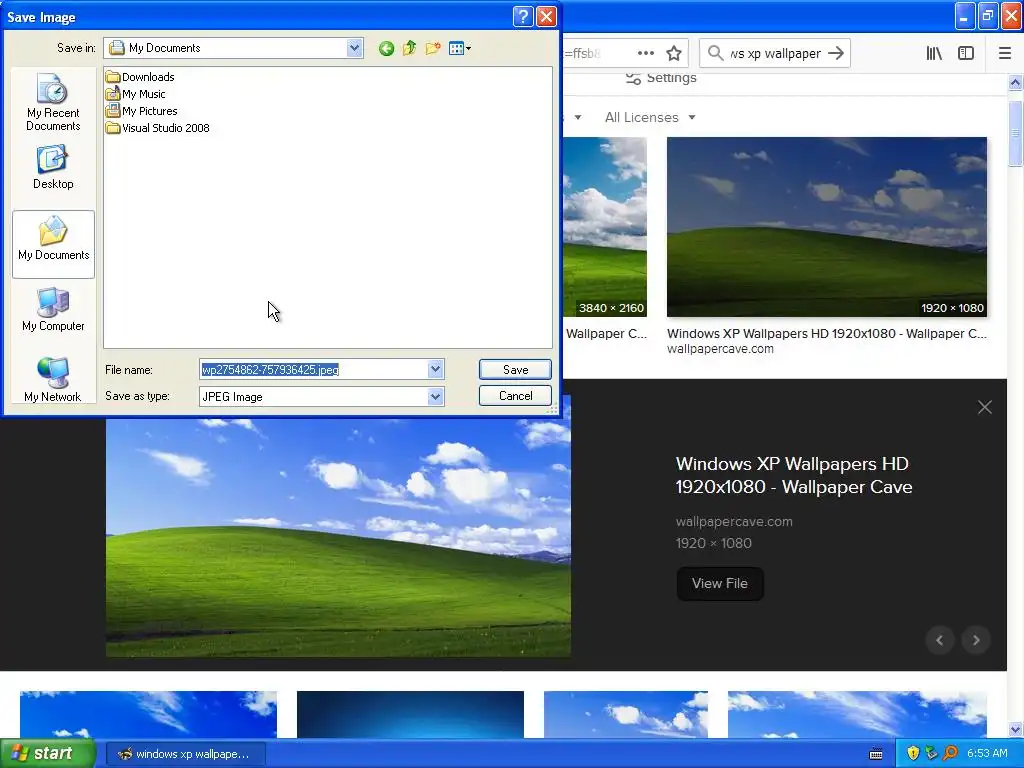Open browser page actions three-dot menu
Image resolution: width=1024 pixels, height=768 pixels.
[x=645, y=53]
